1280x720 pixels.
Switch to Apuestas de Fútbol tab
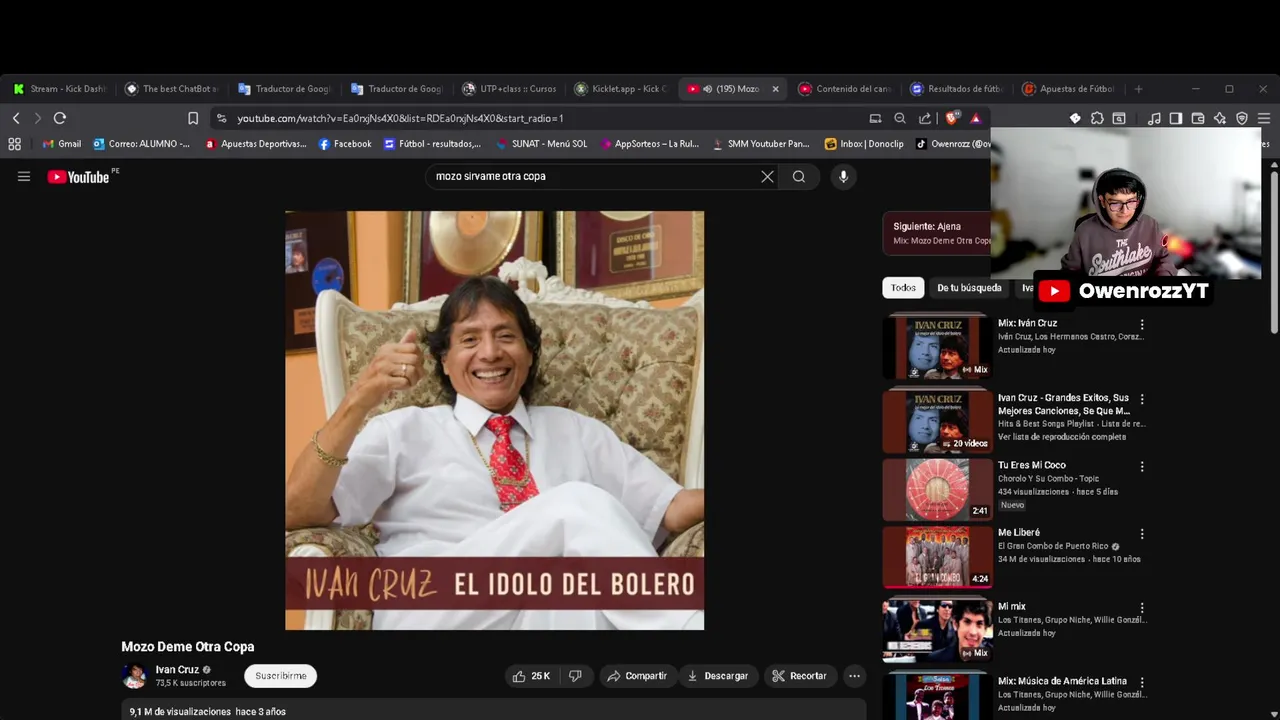coord(1069,89)
